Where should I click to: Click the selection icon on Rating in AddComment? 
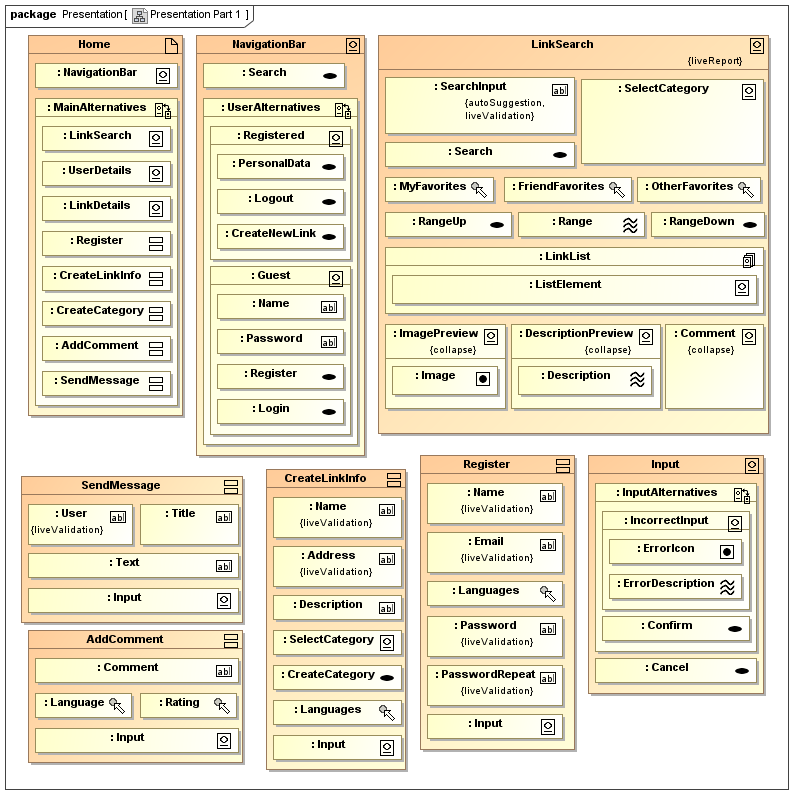point(222,706)
